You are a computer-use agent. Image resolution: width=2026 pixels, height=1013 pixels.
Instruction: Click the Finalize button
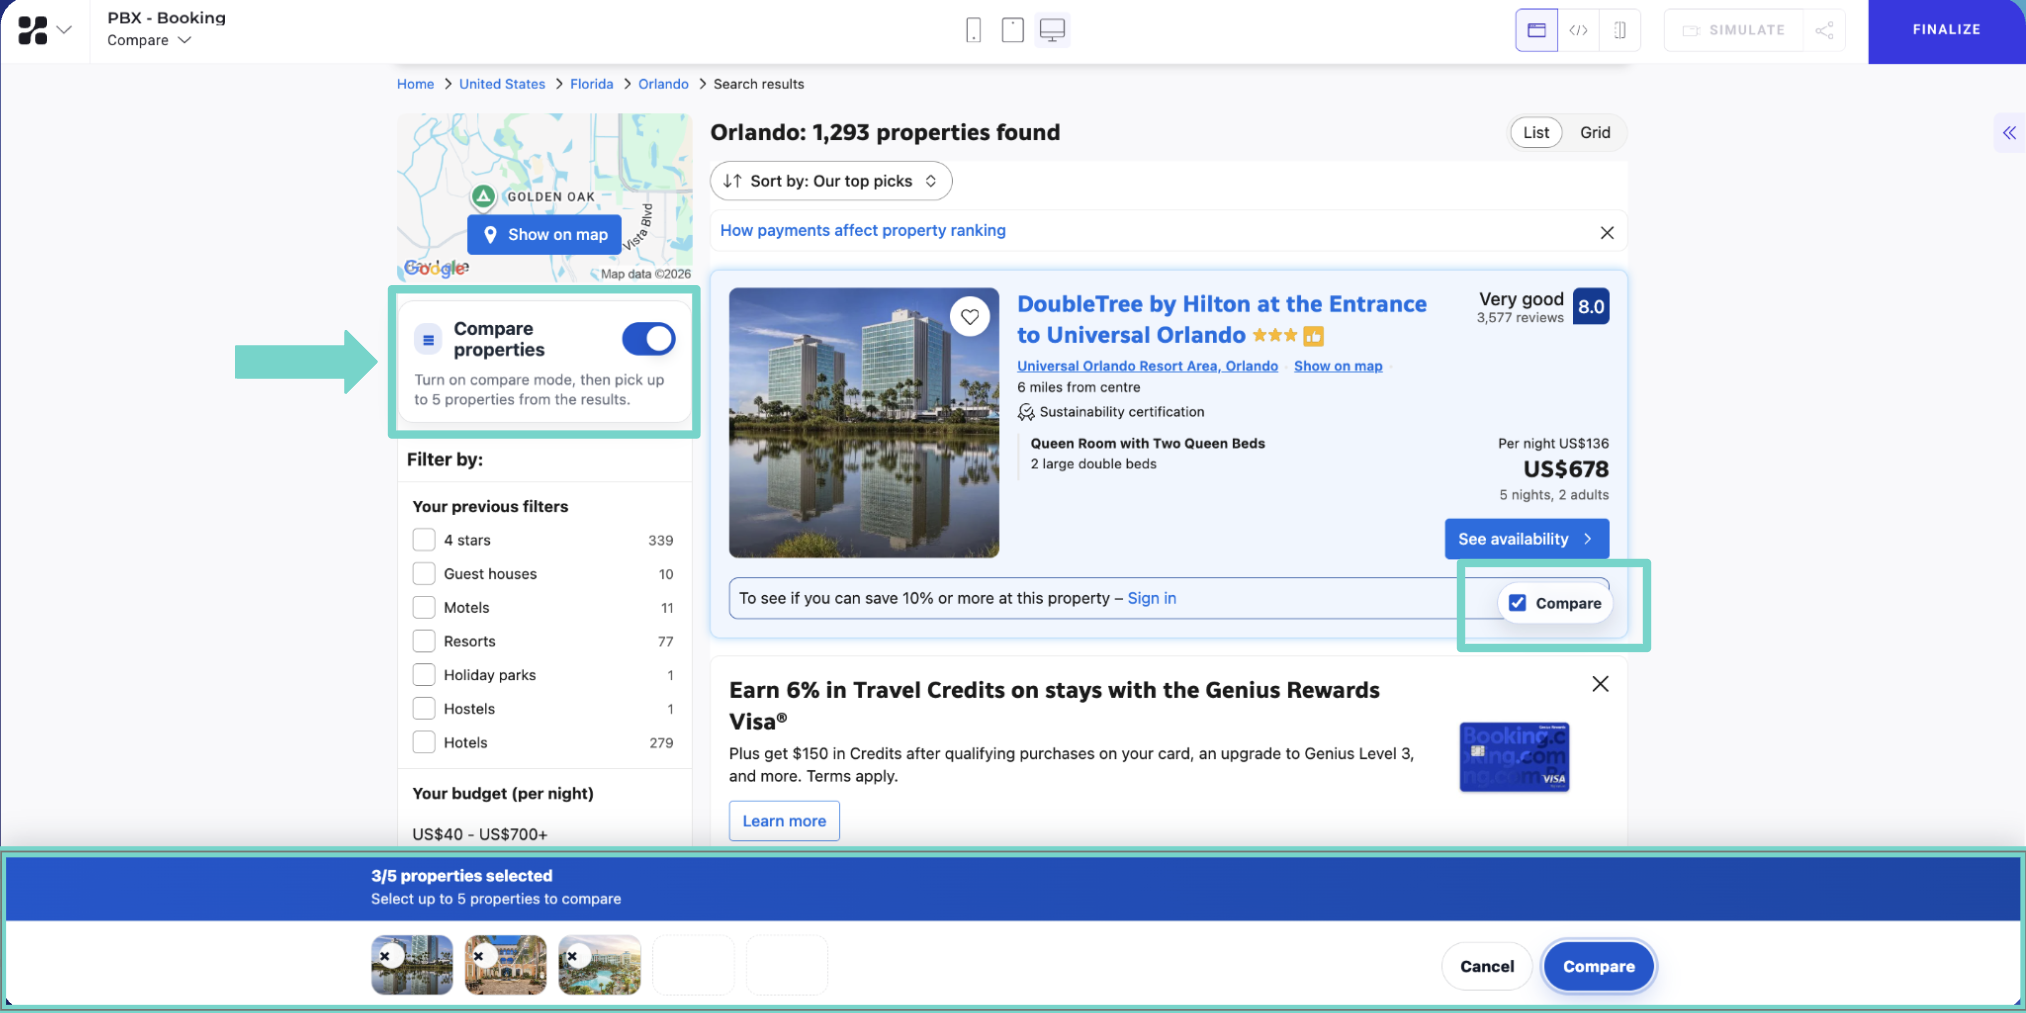(x=1945, y=30)
